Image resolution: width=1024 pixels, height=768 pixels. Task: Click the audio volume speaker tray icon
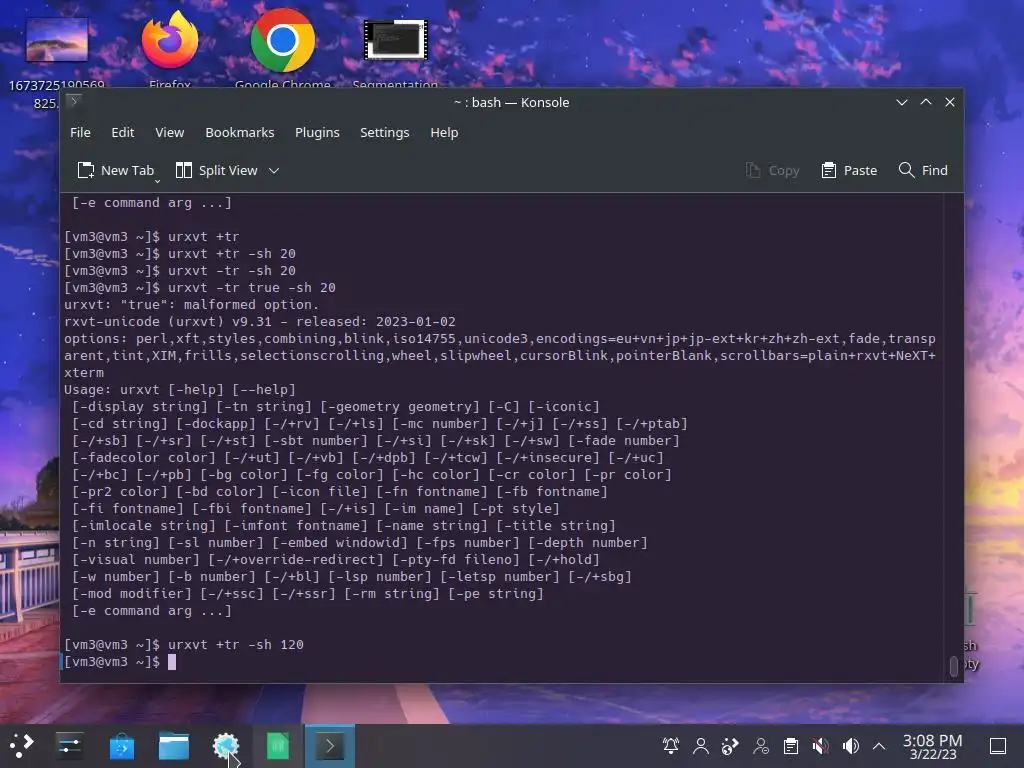click(850, 745)
